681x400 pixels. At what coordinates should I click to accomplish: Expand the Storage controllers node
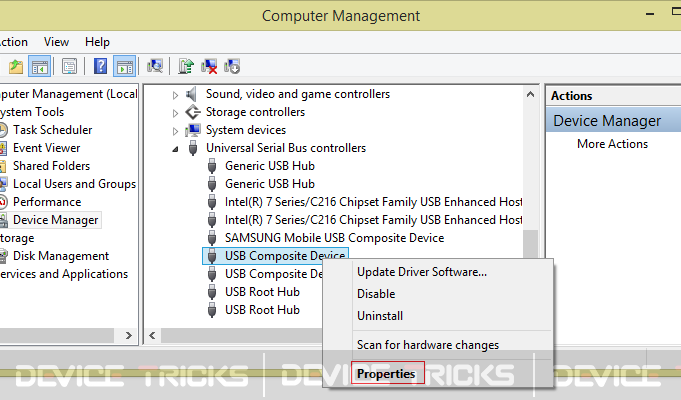coord(175,113)
